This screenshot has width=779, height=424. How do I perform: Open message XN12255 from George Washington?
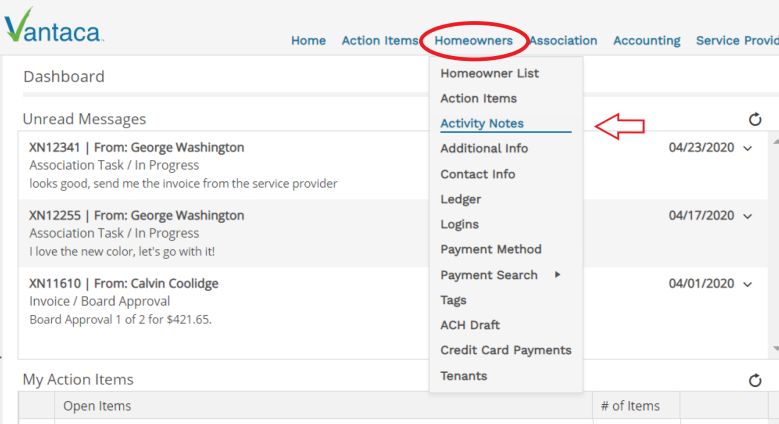coord(137,216)
